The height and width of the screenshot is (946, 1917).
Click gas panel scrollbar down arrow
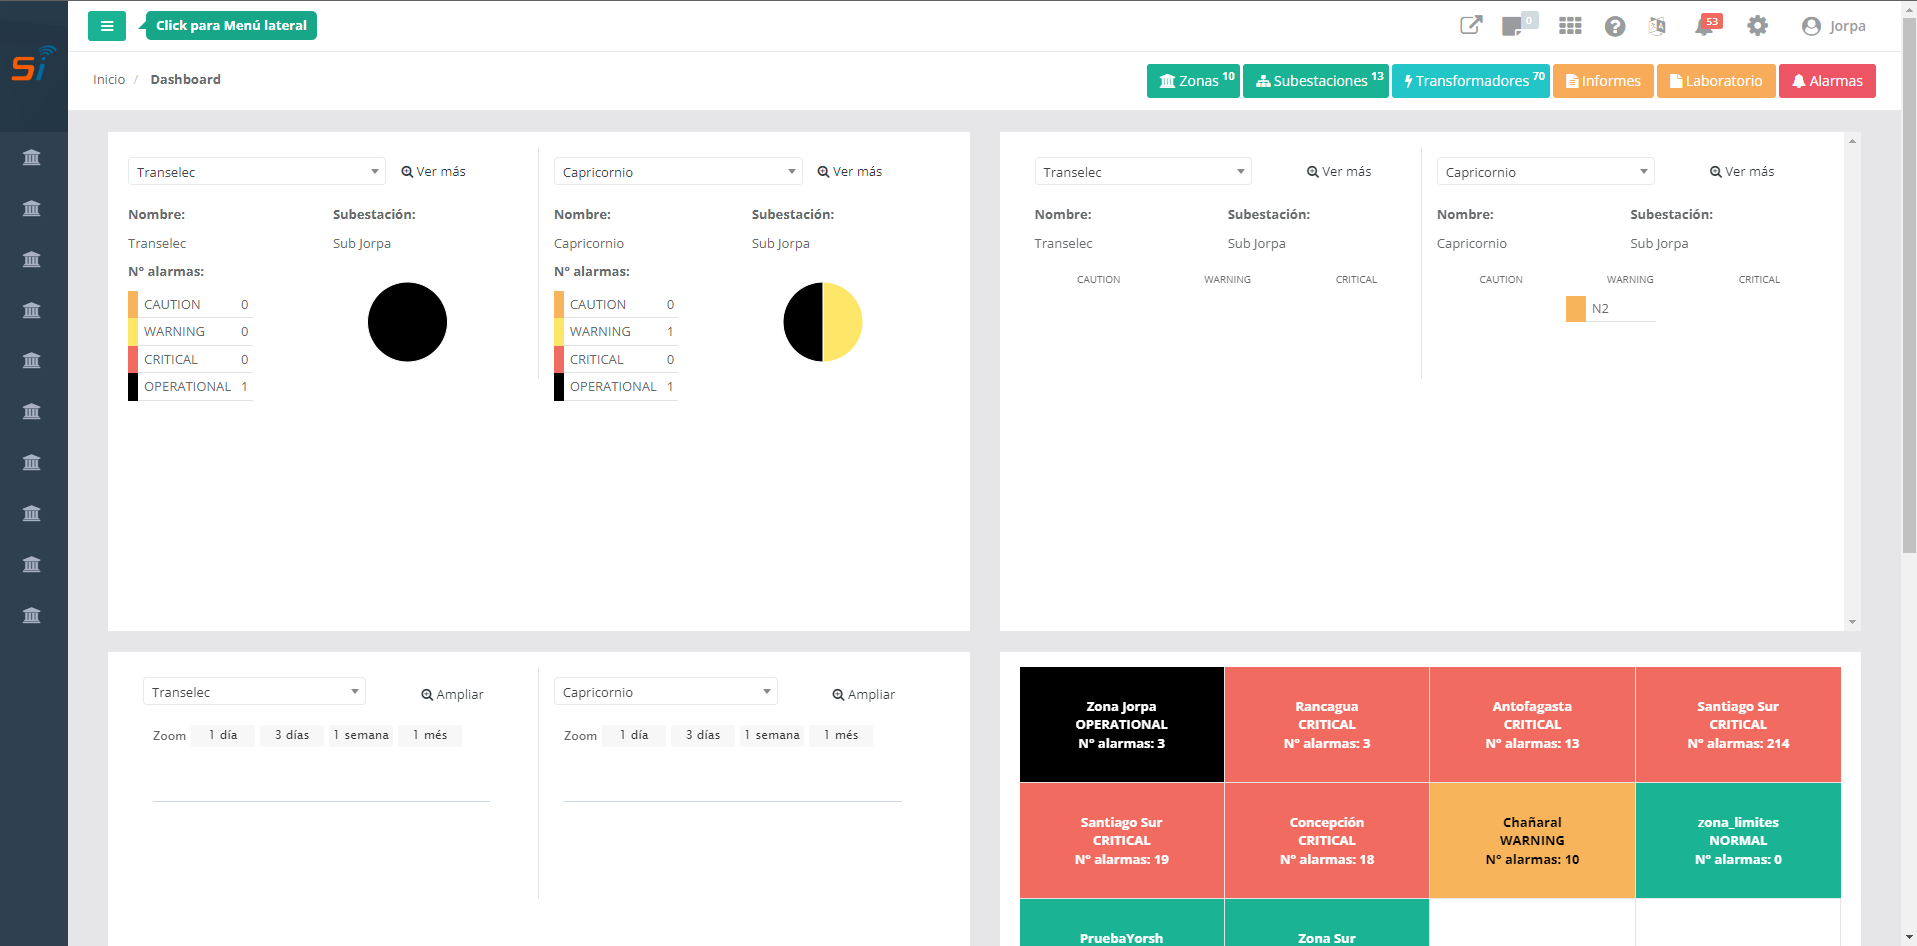[x=1852, y=622]
